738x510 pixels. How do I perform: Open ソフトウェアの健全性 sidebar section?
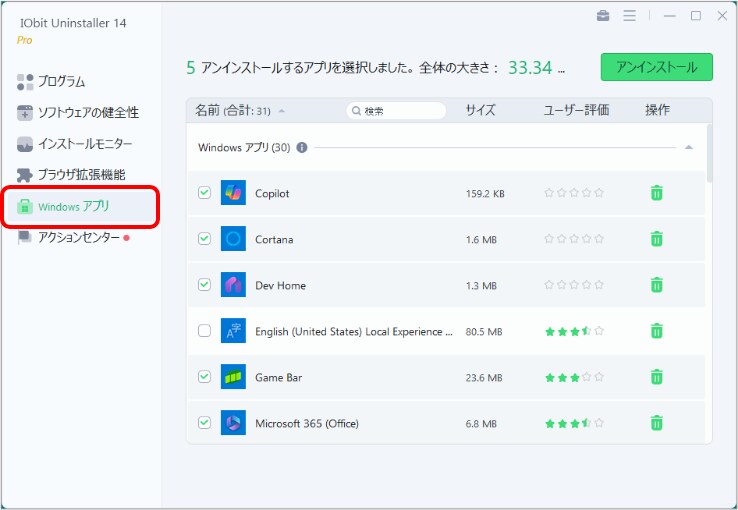(x=78, y=112)
